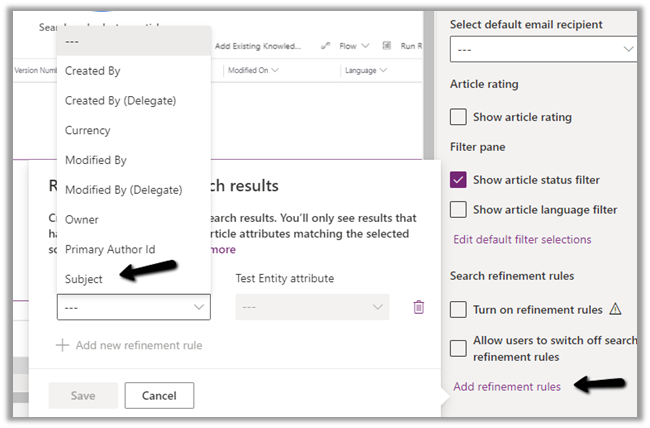Open Edit default filter selections link
The height and width of the screenshot is (428, 650).
tap(522, 240)
